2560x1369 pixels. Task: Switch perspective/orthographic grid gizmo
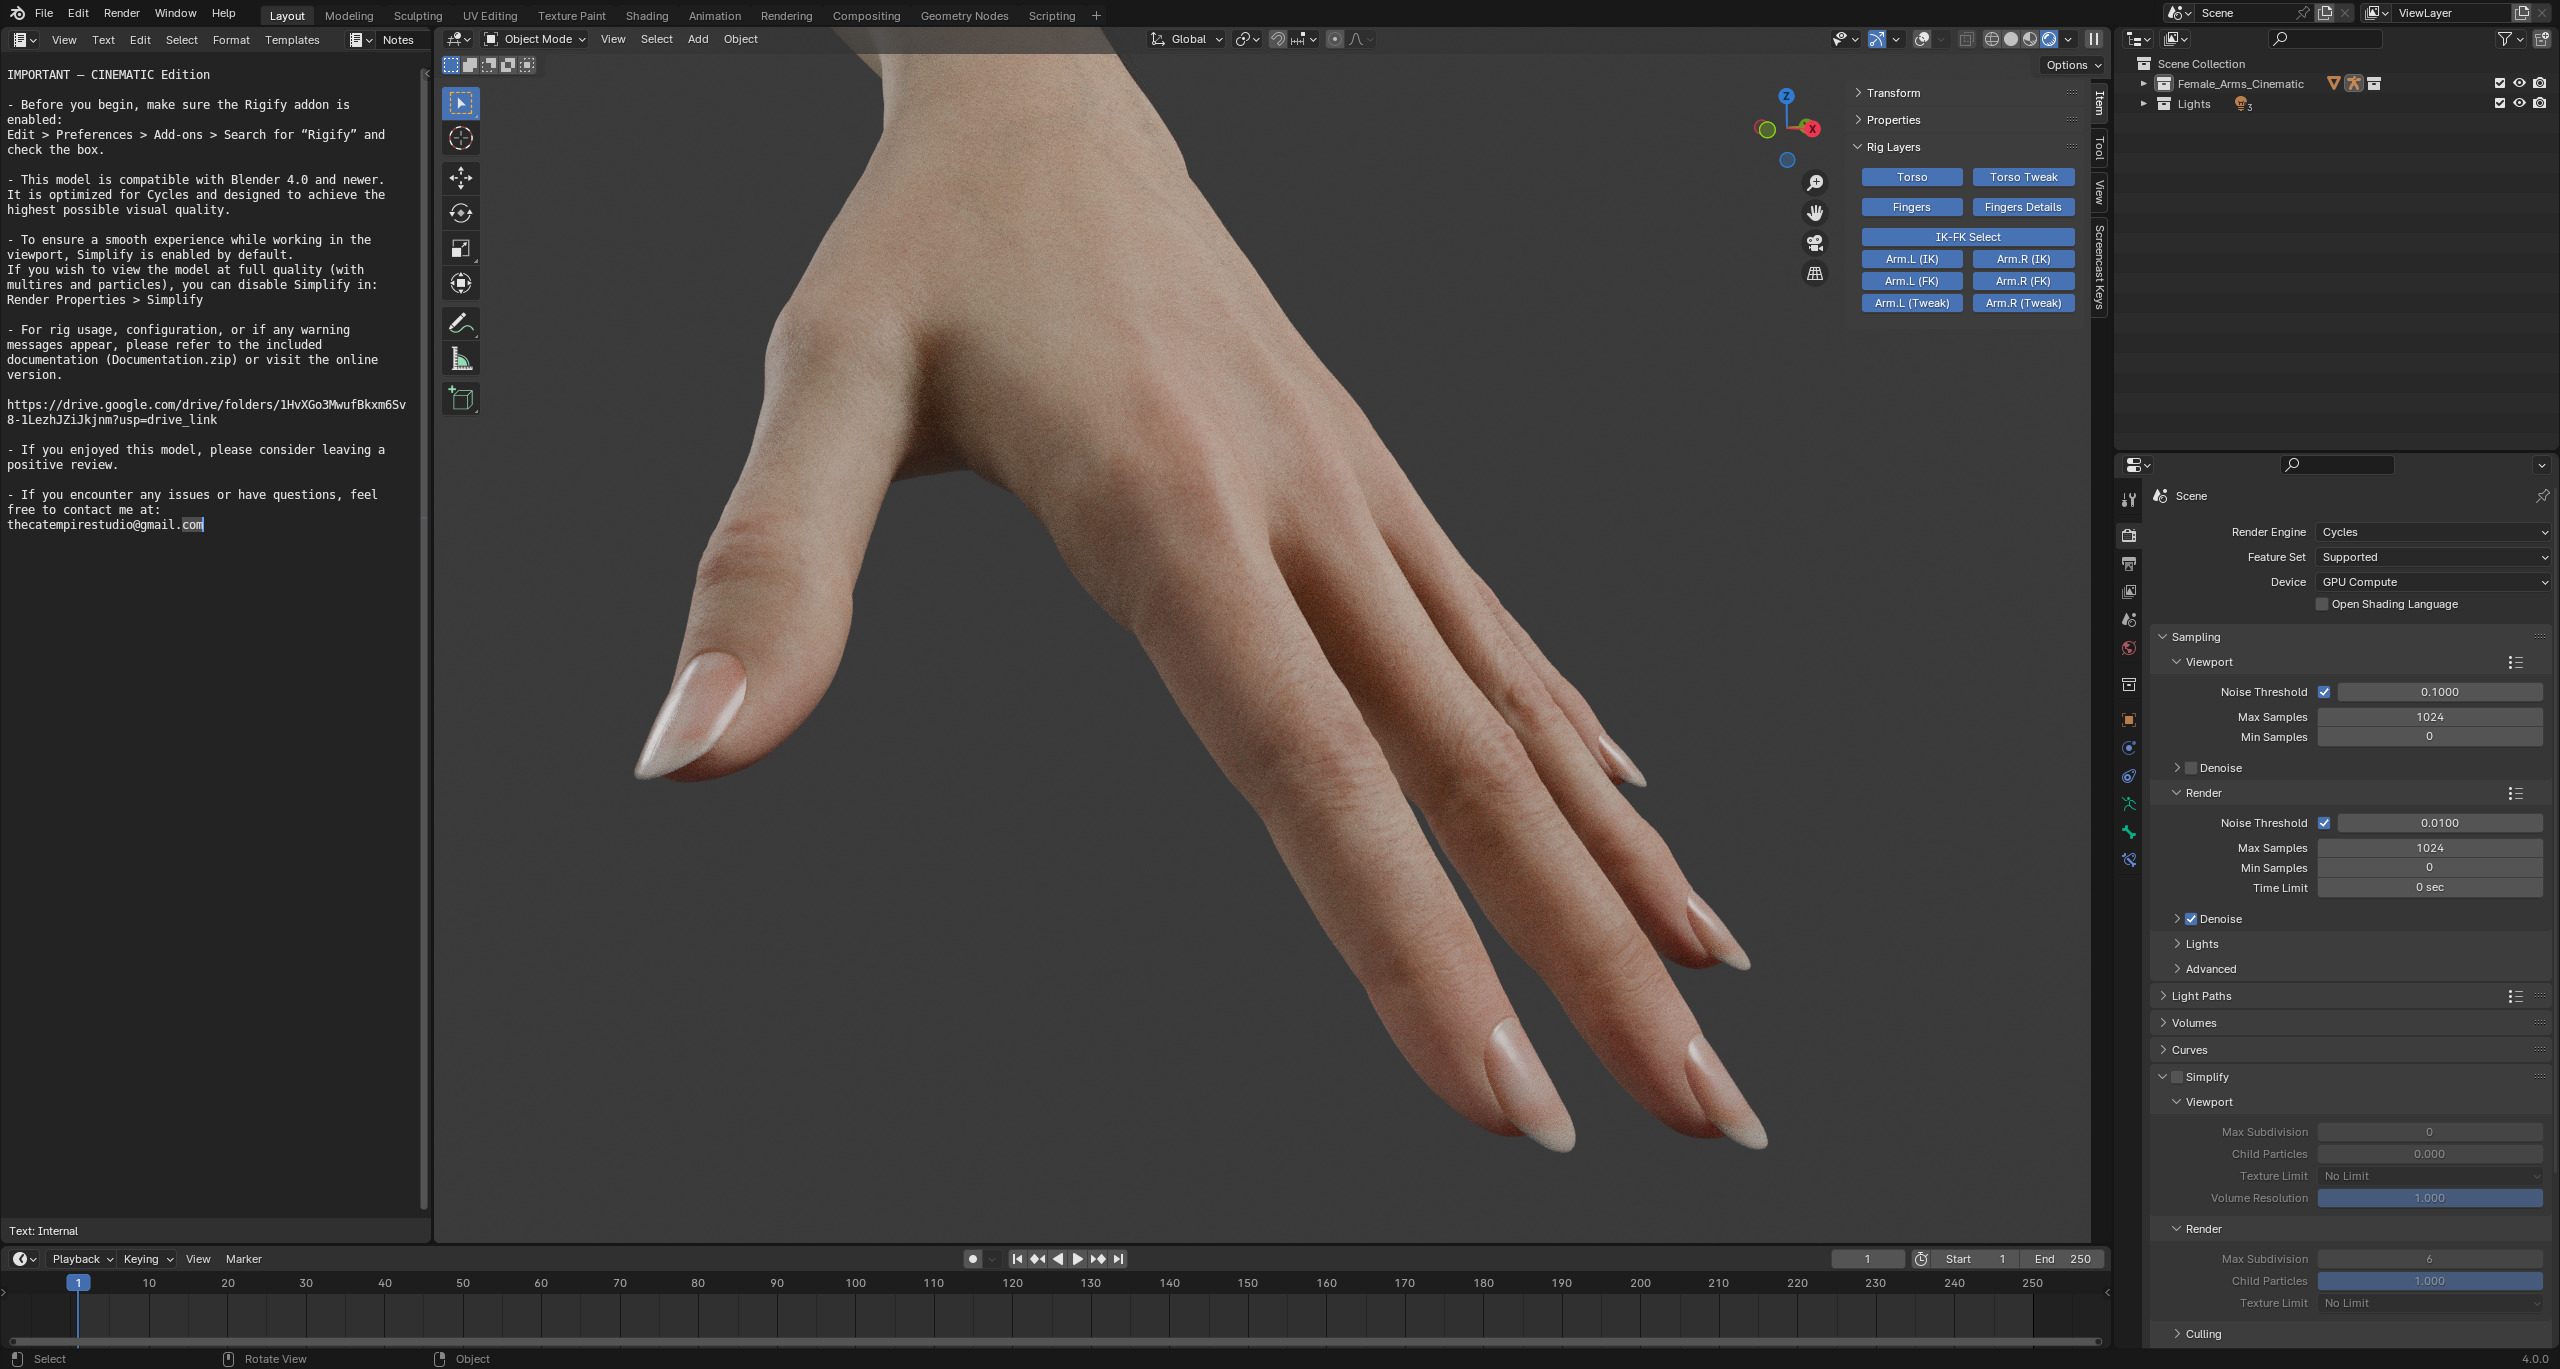1815,273
